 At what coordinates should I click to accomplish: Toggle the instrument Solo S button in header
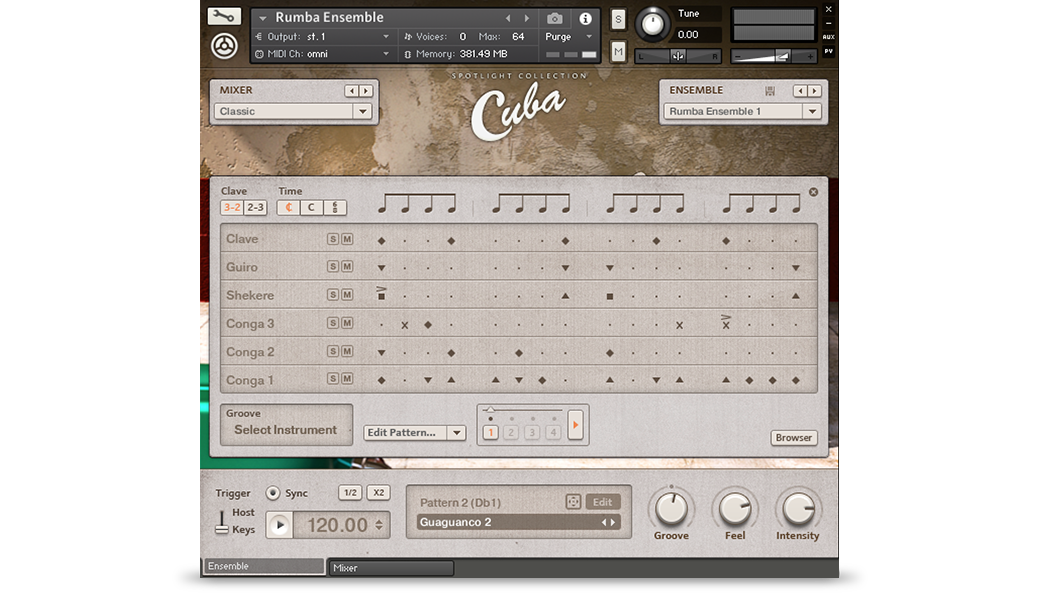point(618,19)
